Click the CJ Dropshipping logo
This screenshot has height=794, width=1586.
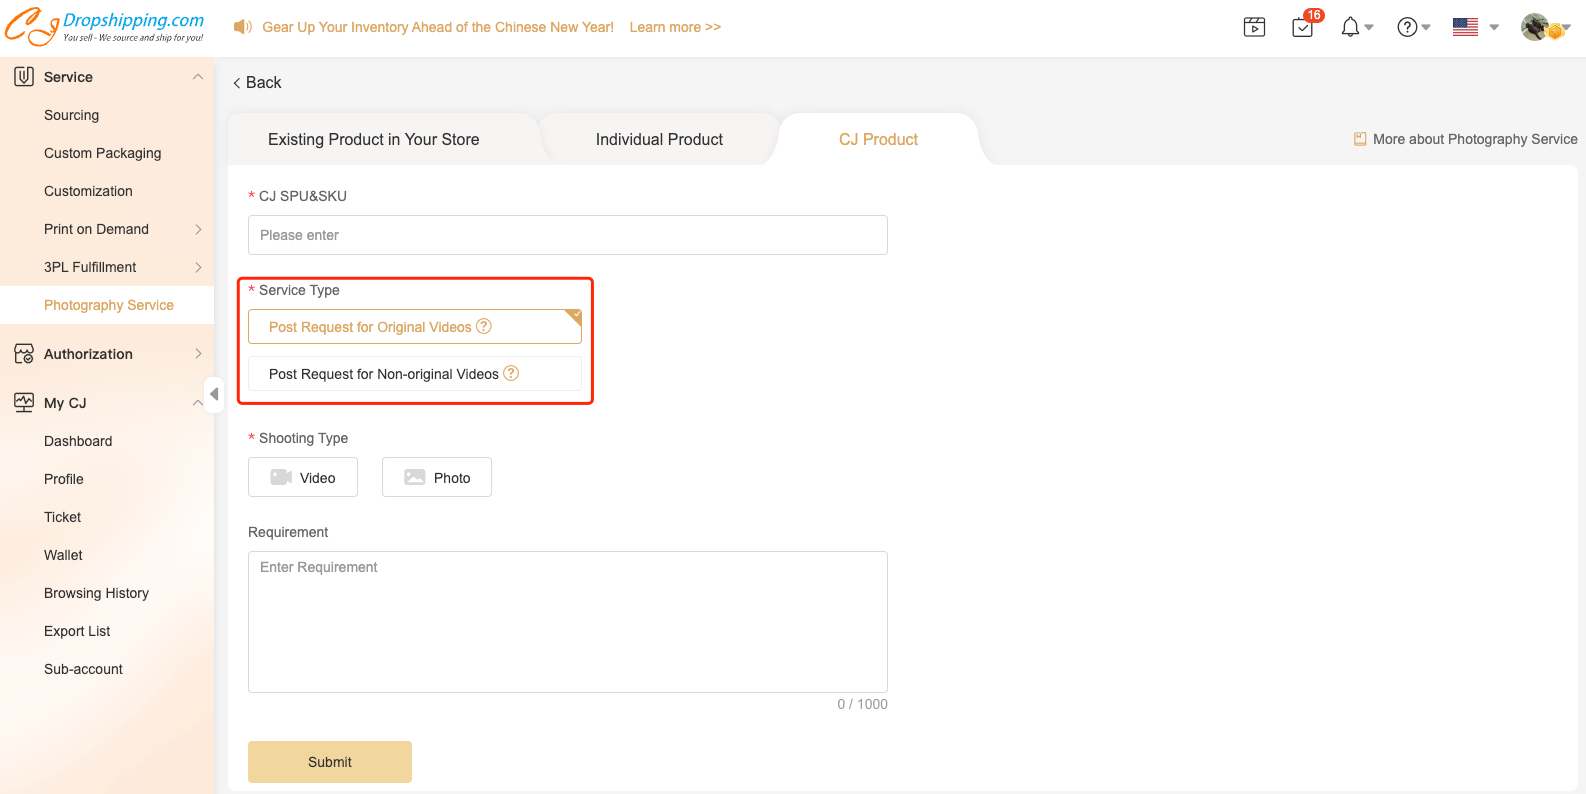[x=105, y=27]
